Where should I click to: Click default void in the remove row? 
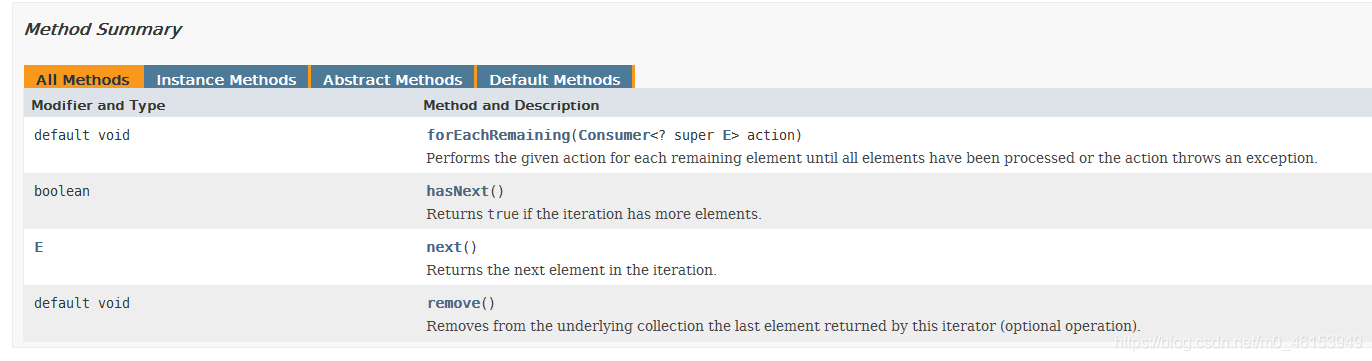pos(82,303)
